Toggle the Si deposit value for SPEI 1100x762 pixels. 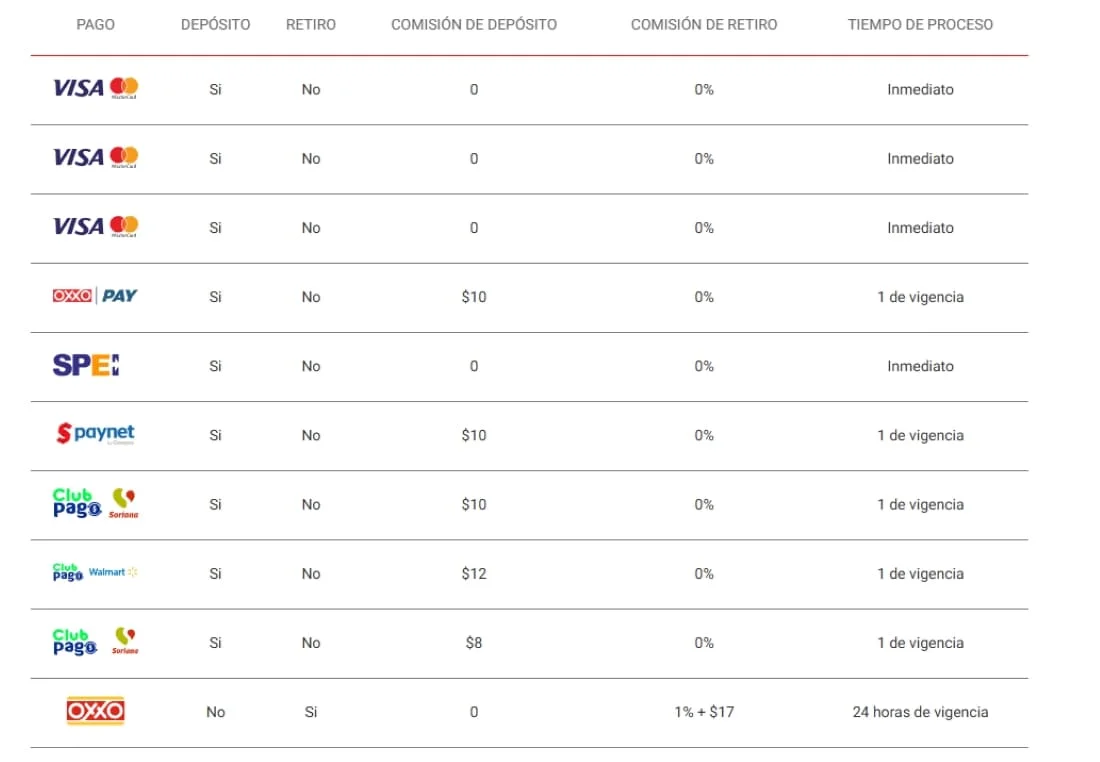click(x=216, y=366)
